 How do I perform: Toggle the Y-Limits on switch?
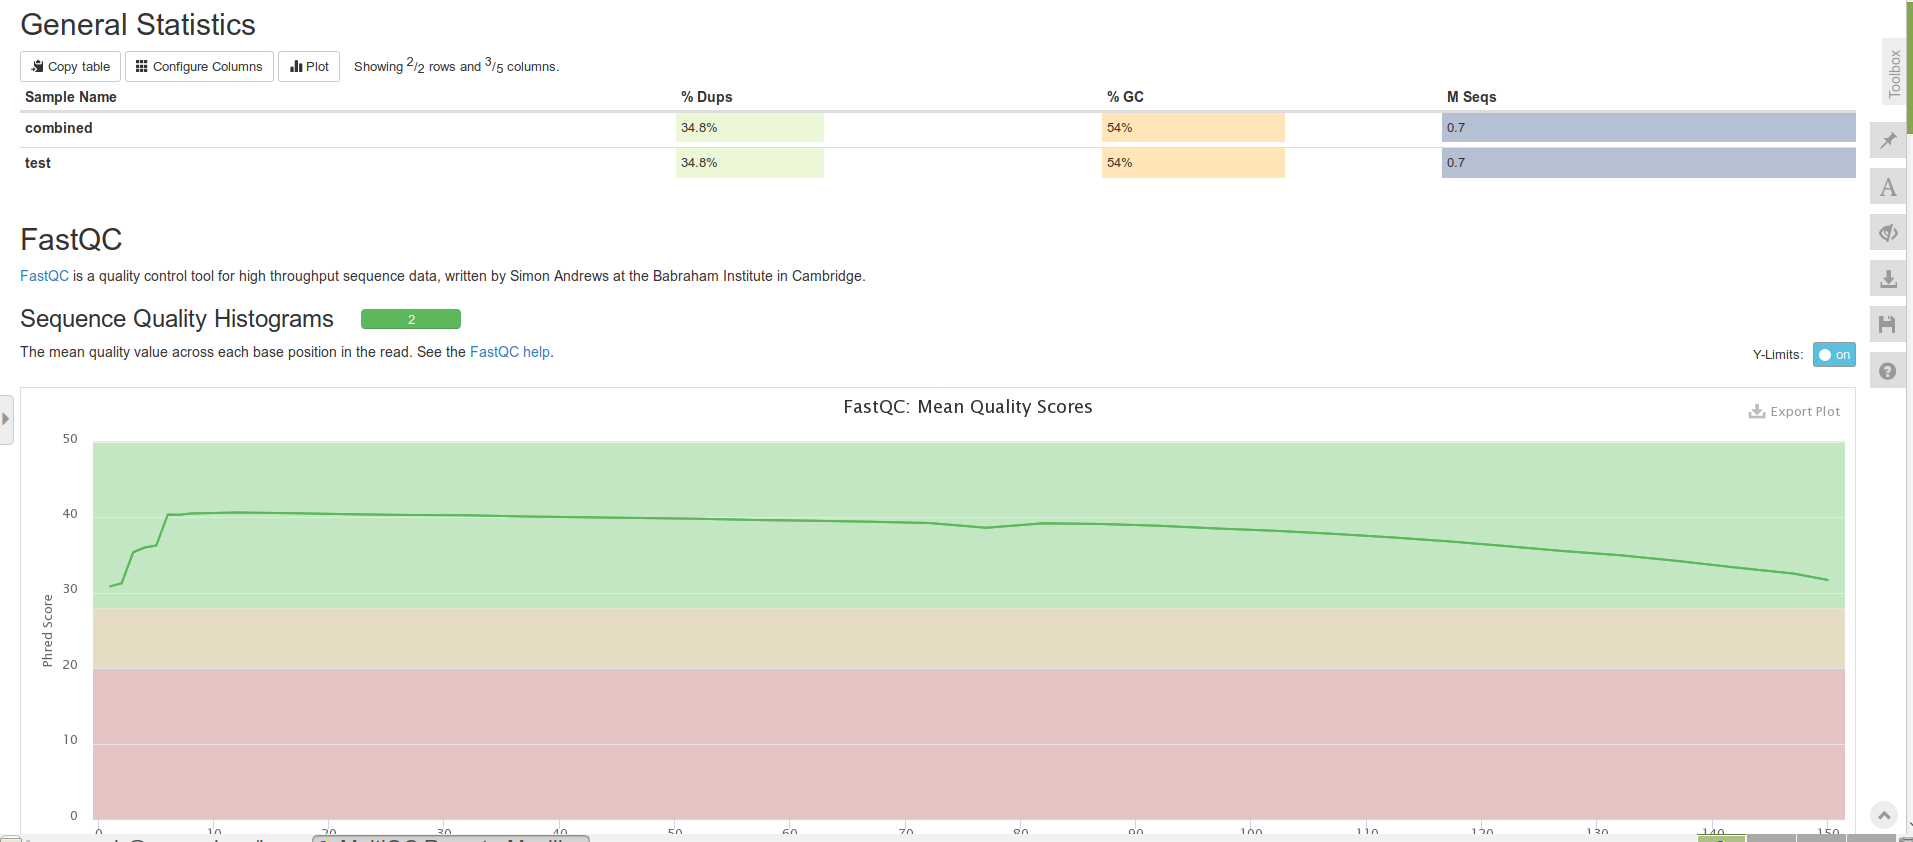(1834, 355)
